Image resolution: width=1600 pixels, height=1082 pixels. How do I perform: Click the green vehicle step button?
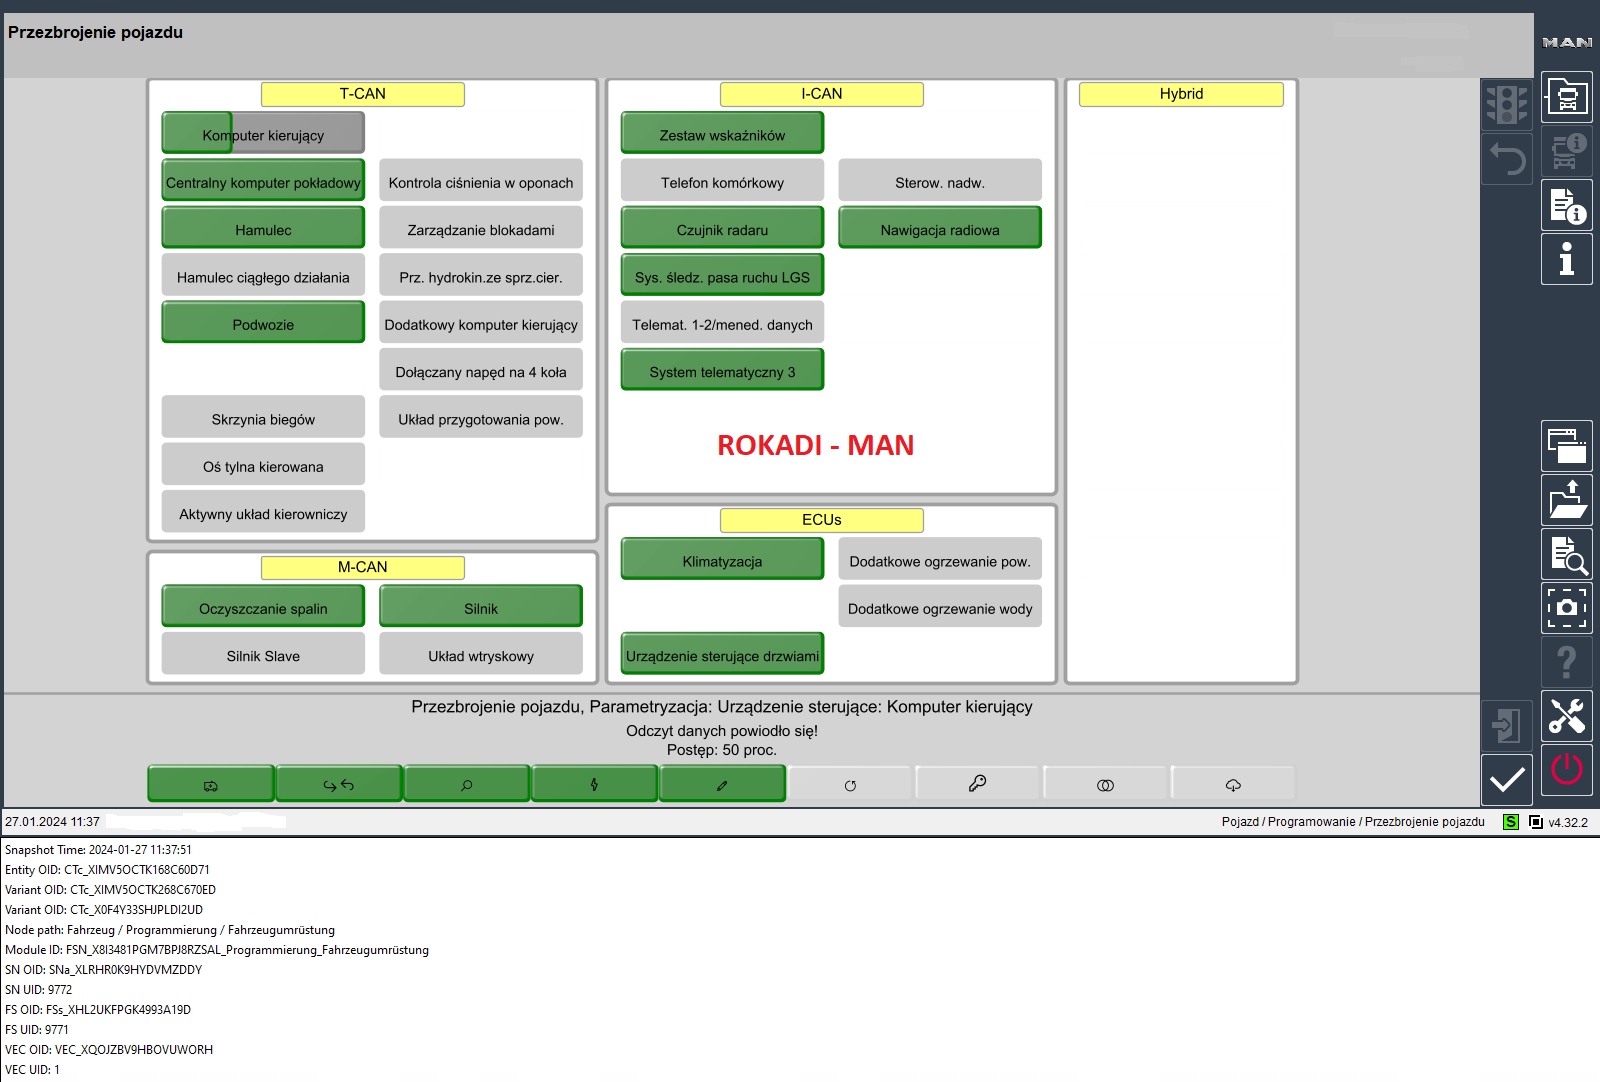pyautogui.click(x=210, y=784)
